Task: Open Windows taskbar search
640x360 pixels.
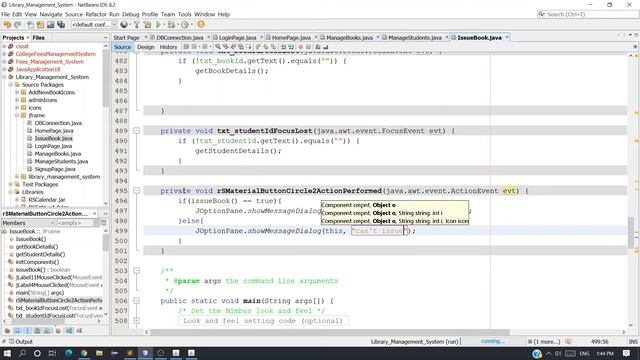Action: (22, 353)
